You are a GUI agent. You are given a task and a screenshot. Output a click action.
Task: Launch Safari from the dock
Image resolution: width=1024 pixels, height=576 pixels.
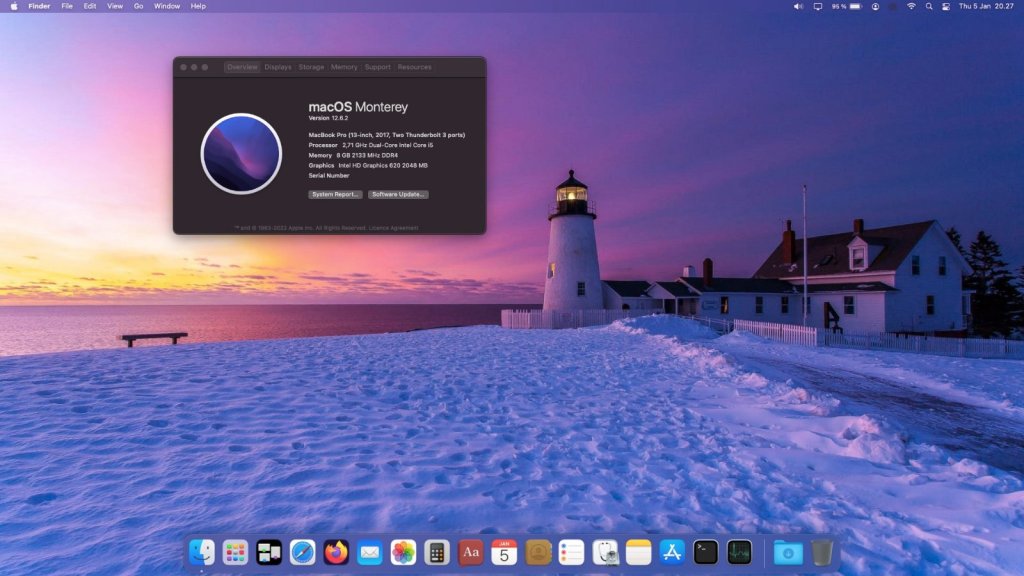point(303,552)
